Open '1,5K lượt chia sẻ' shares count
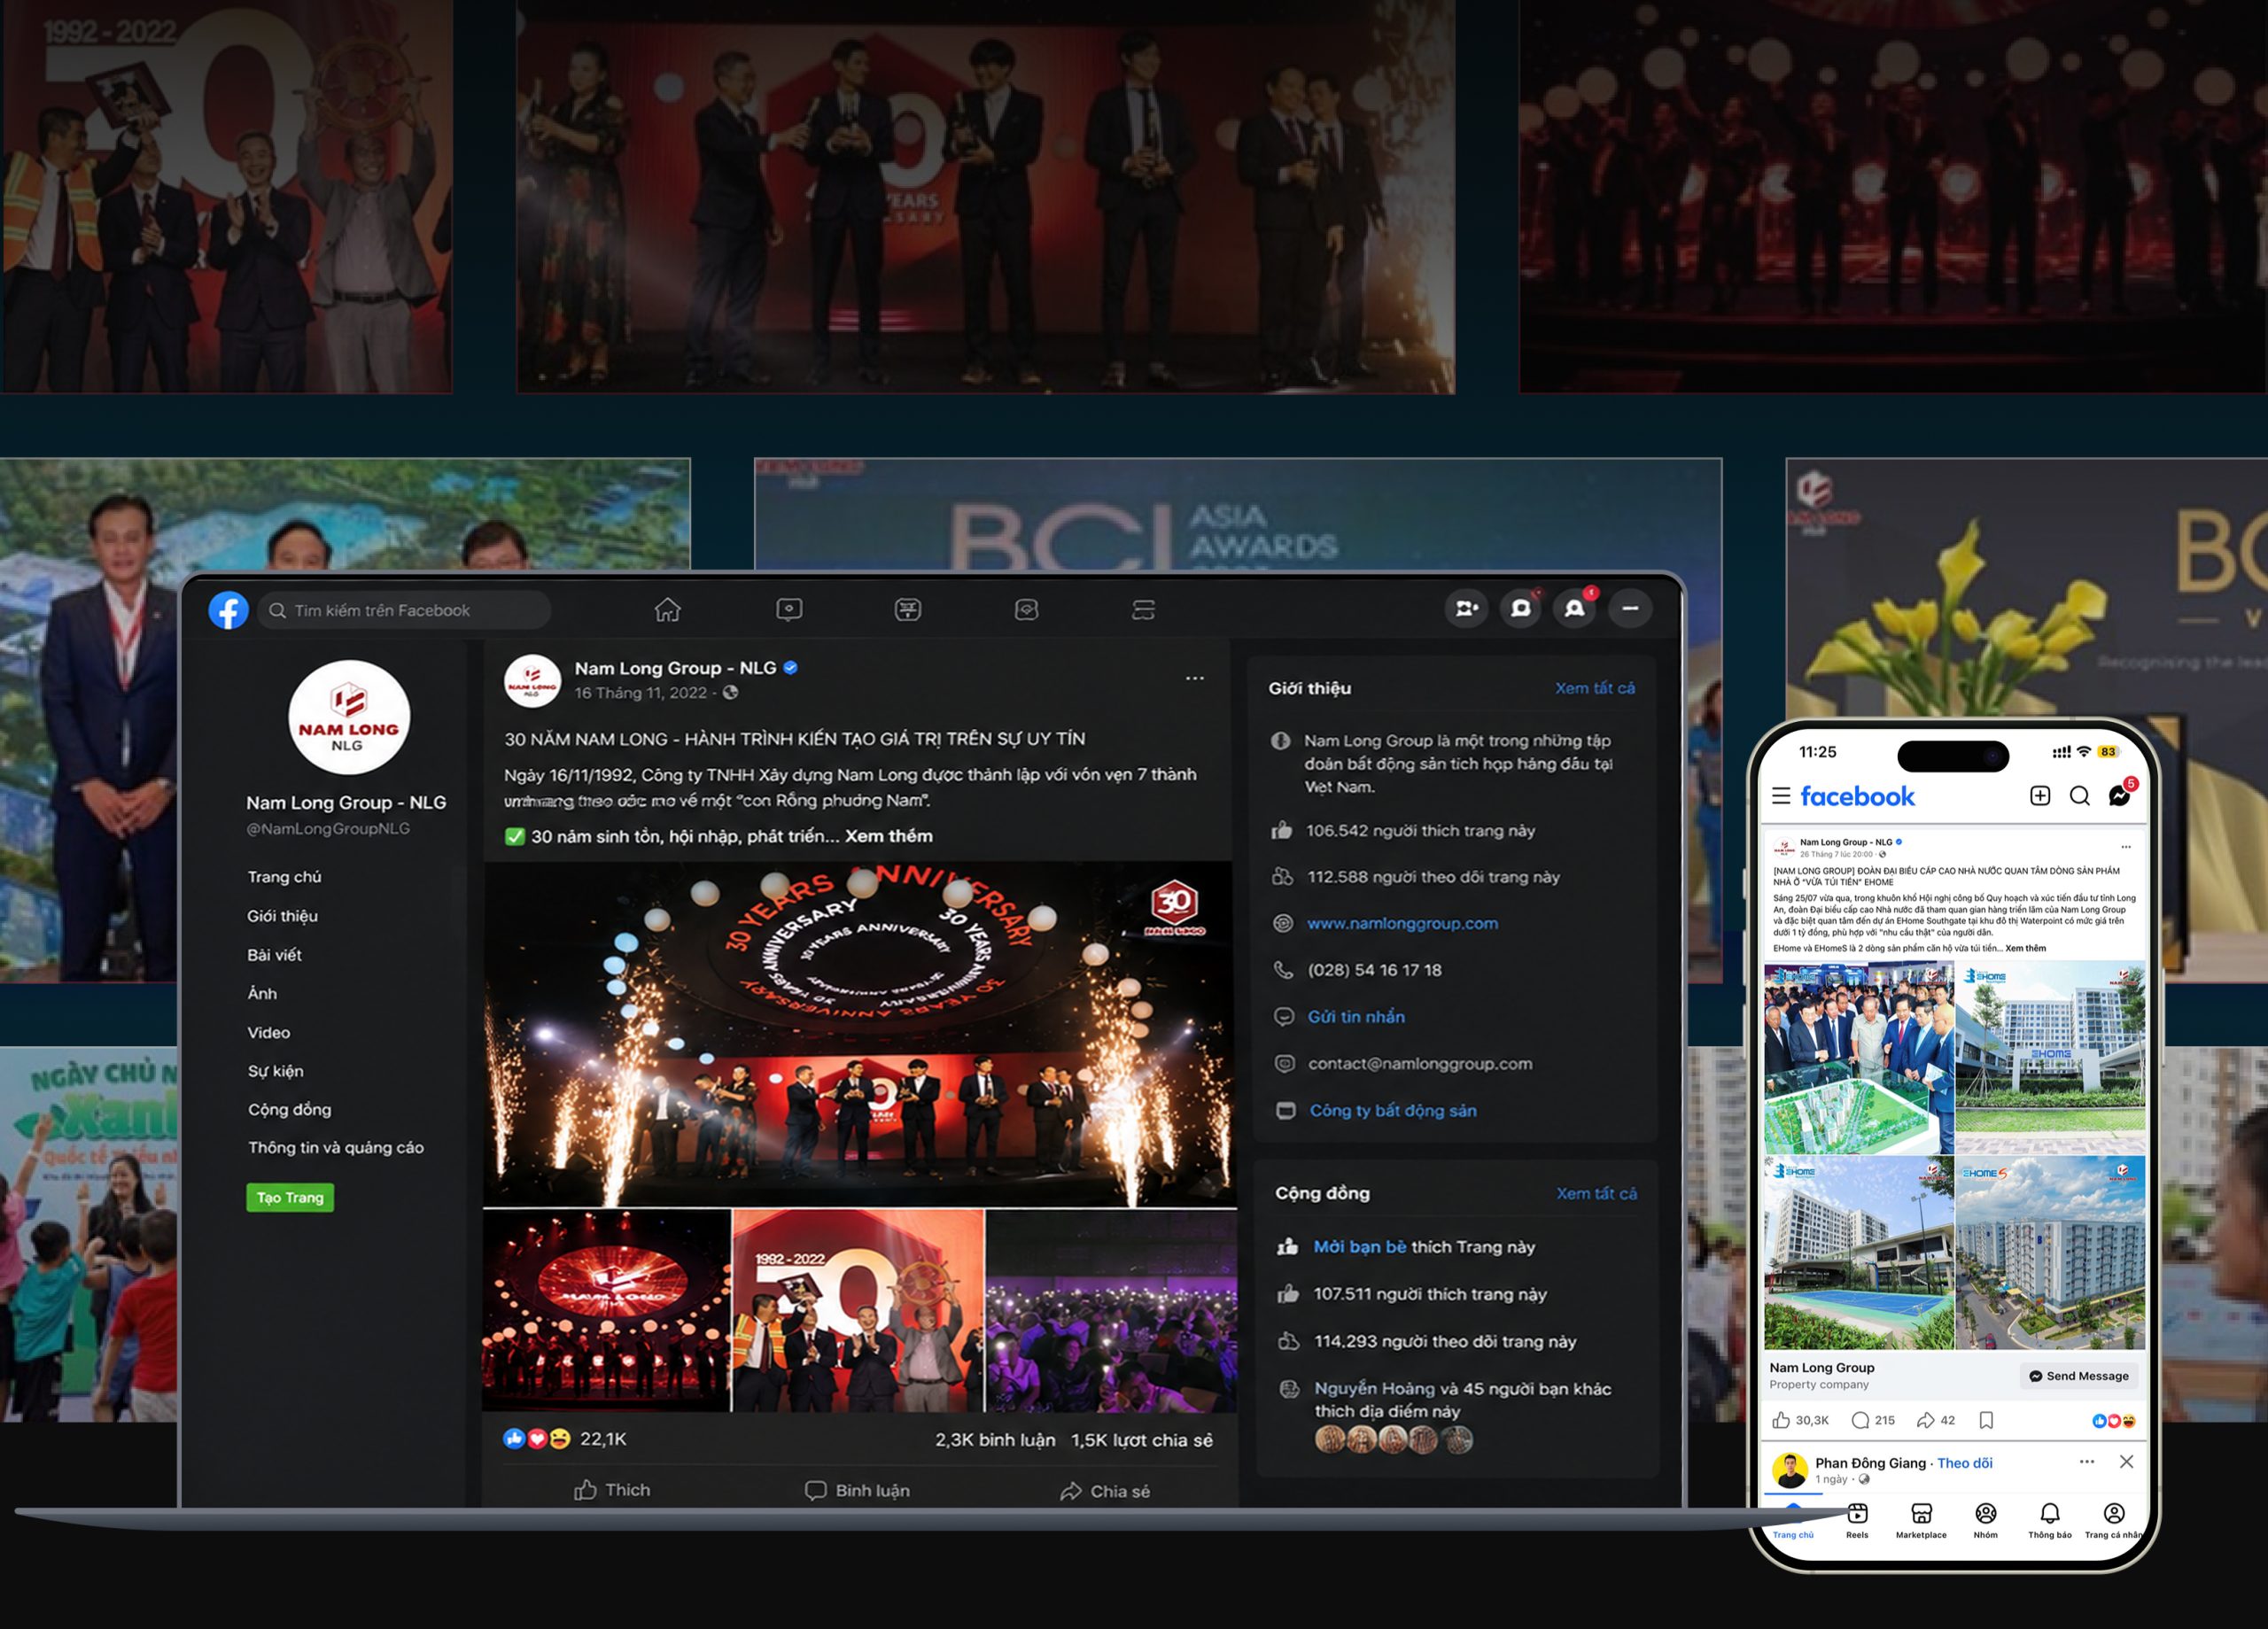2268x1629 pixels. click(x=1142, y=1440)
